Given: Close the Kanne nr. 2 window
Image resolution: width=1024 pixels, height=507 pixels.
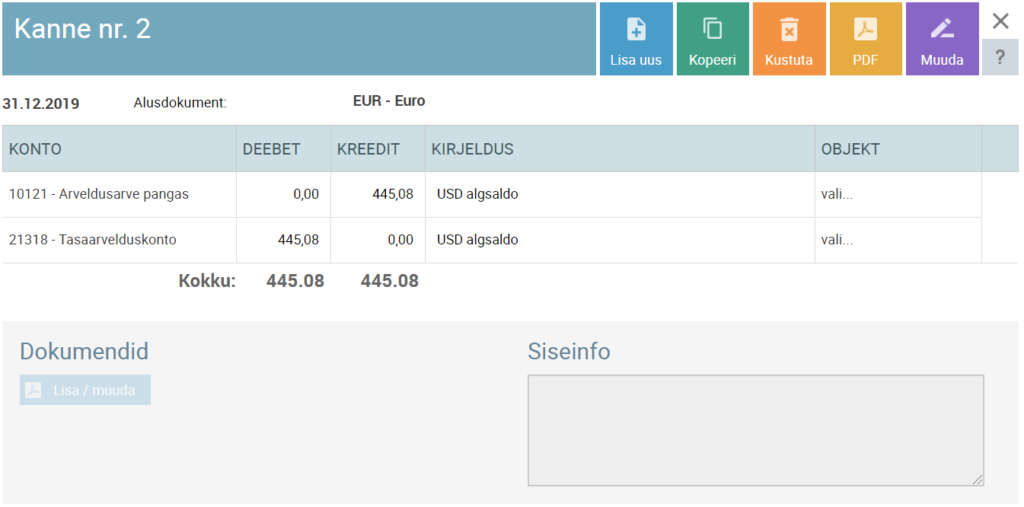Looking at the screenshot, I should coord(1000,20).
